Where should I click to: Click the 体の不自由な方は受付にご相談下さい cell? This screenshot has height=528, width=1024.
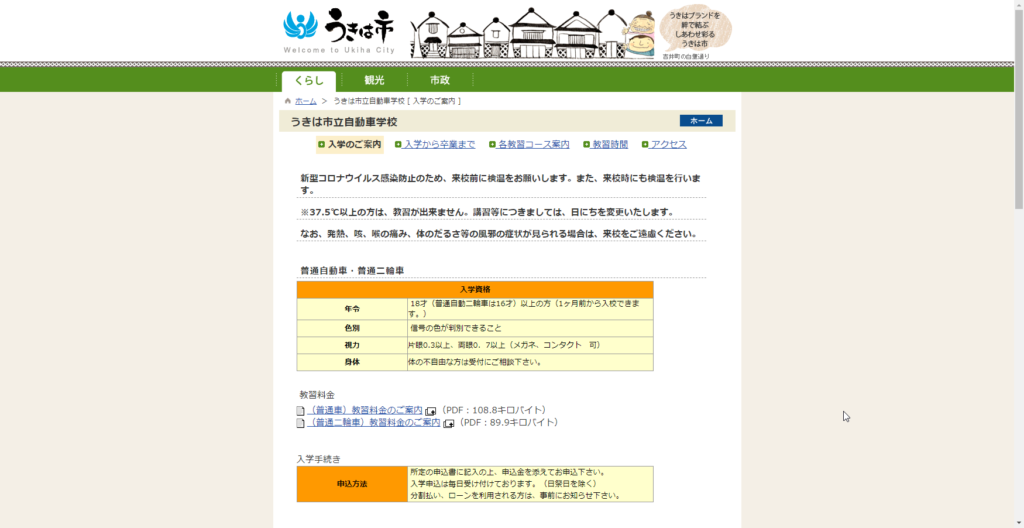(530, 362)
